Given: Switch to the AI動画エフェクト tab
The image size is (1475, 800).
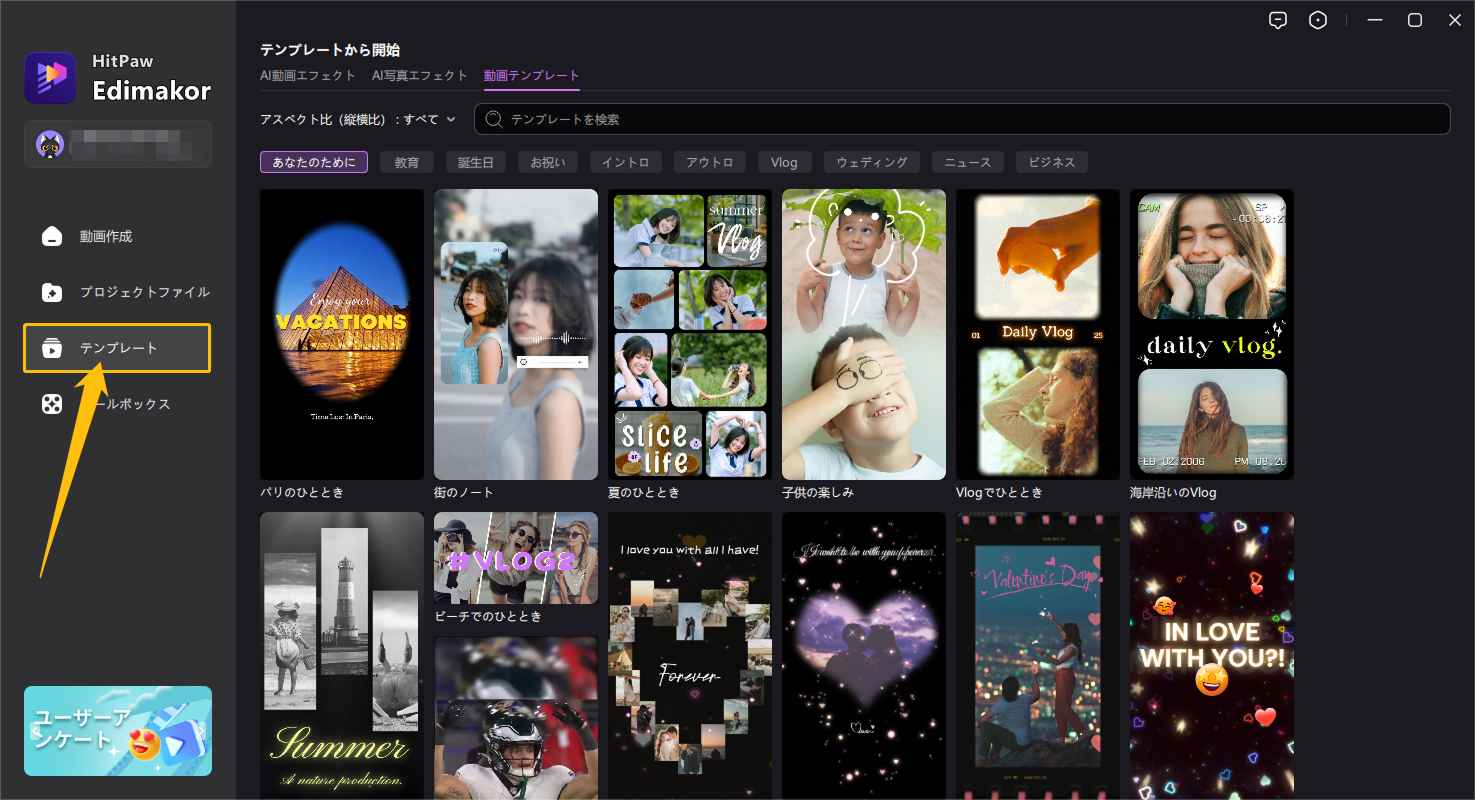Looking at the screenshot, I should pyautogui.click(x=308, y=76).
